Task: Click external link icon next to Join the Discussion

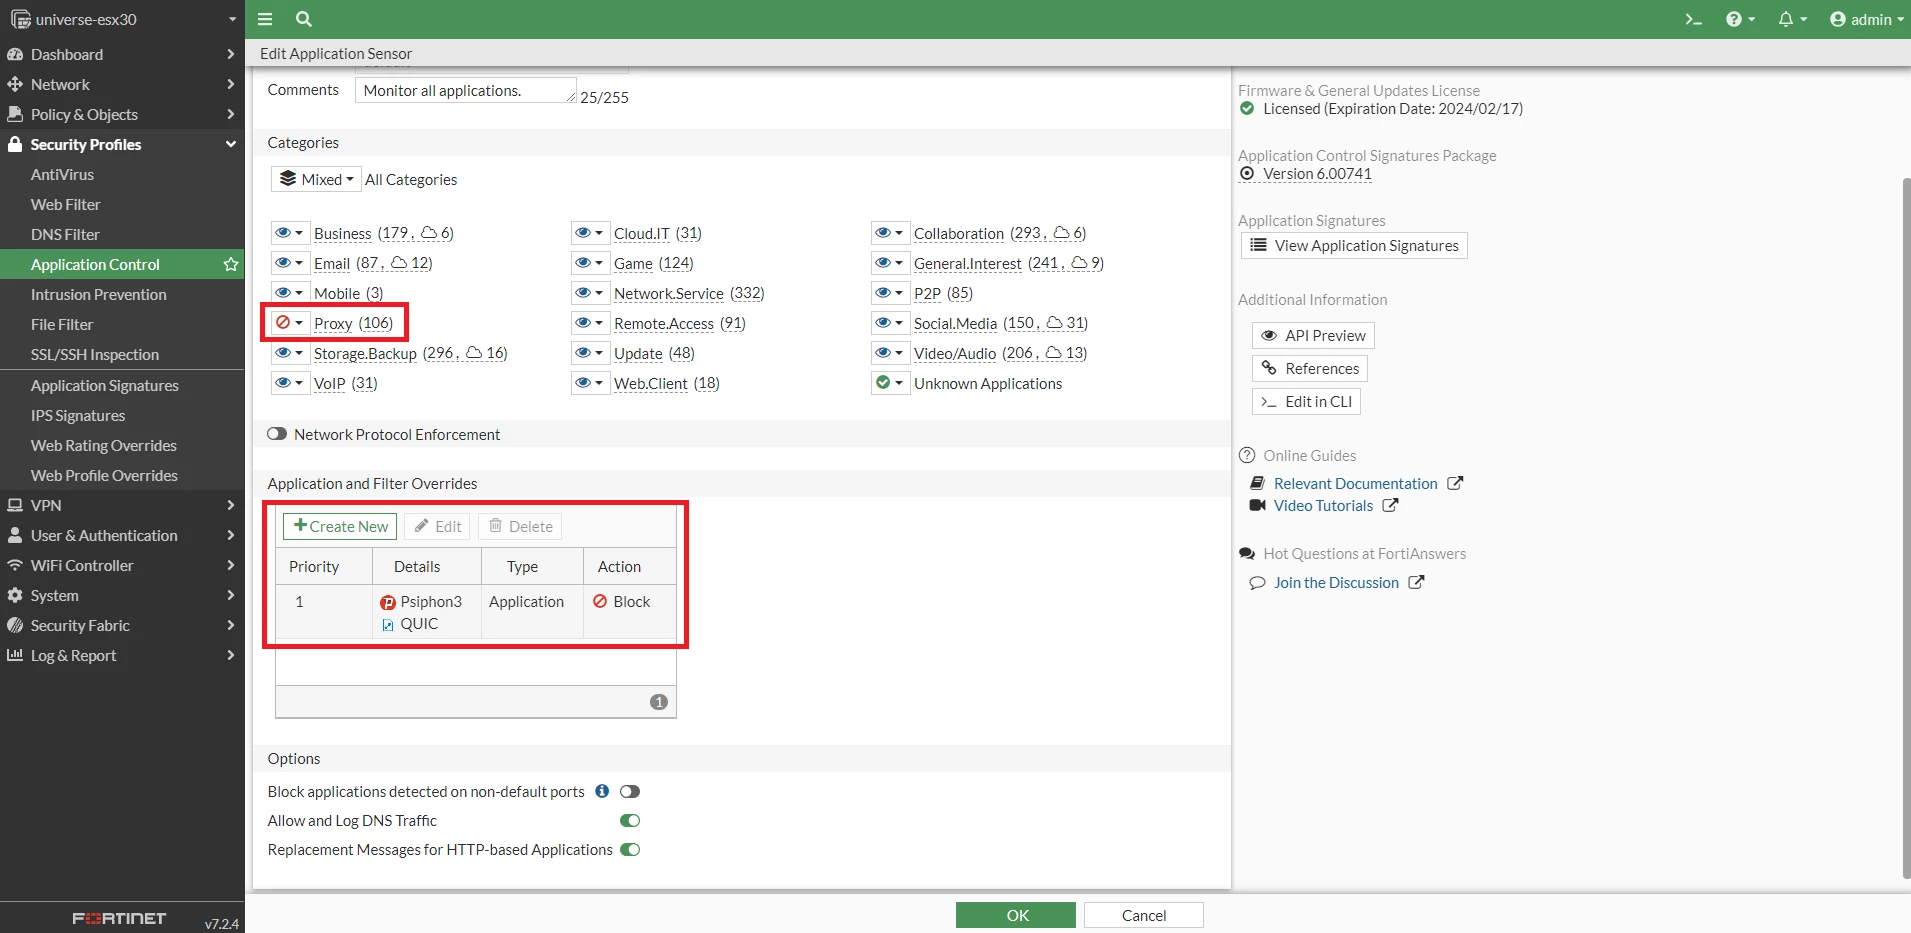Action: (1416, 582)
